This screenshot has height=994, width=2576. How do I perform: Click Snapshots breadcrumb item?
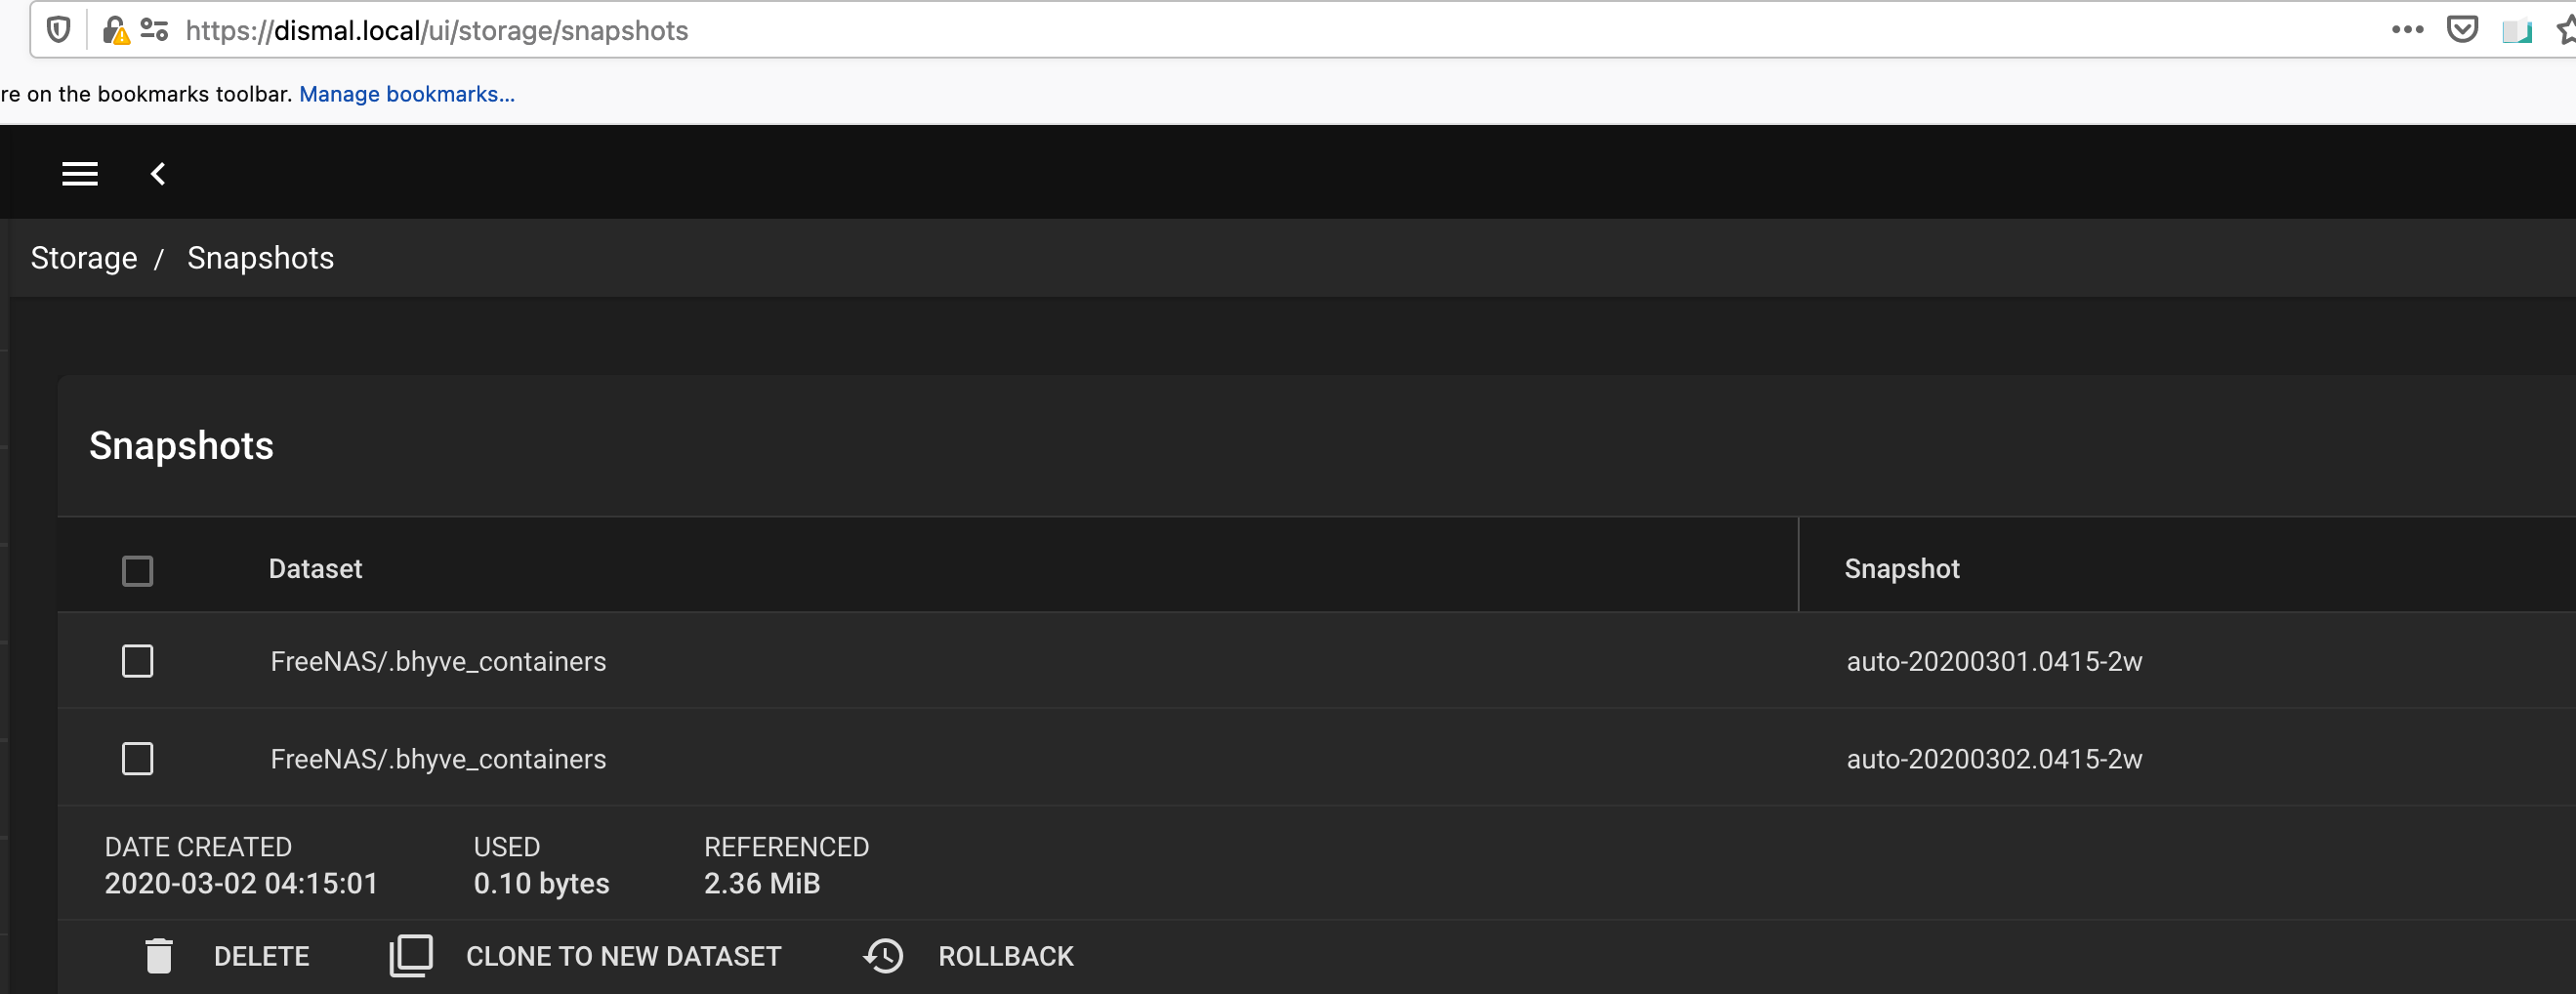click(260, 258)
